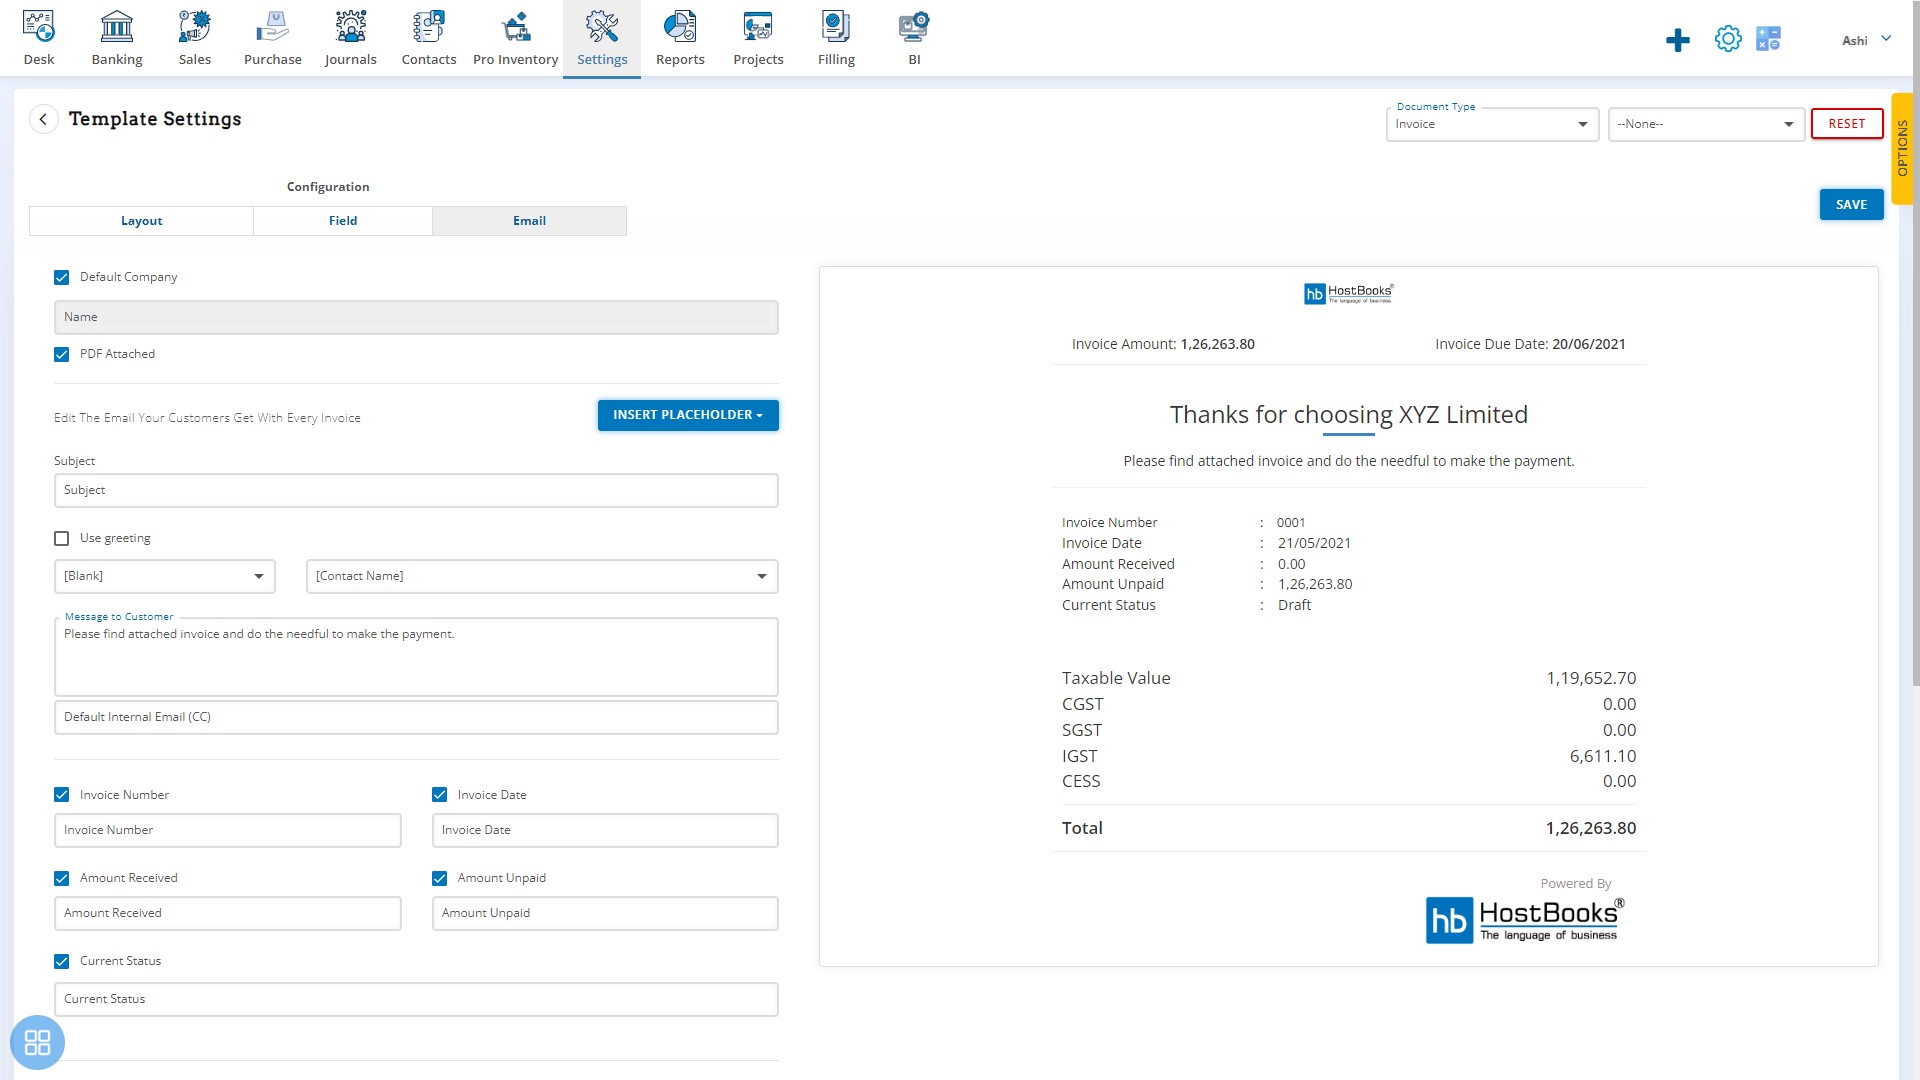Enable Invoice Number checkbox
This screenshot has height=1080, width=1920.
(x=62, y=794)
